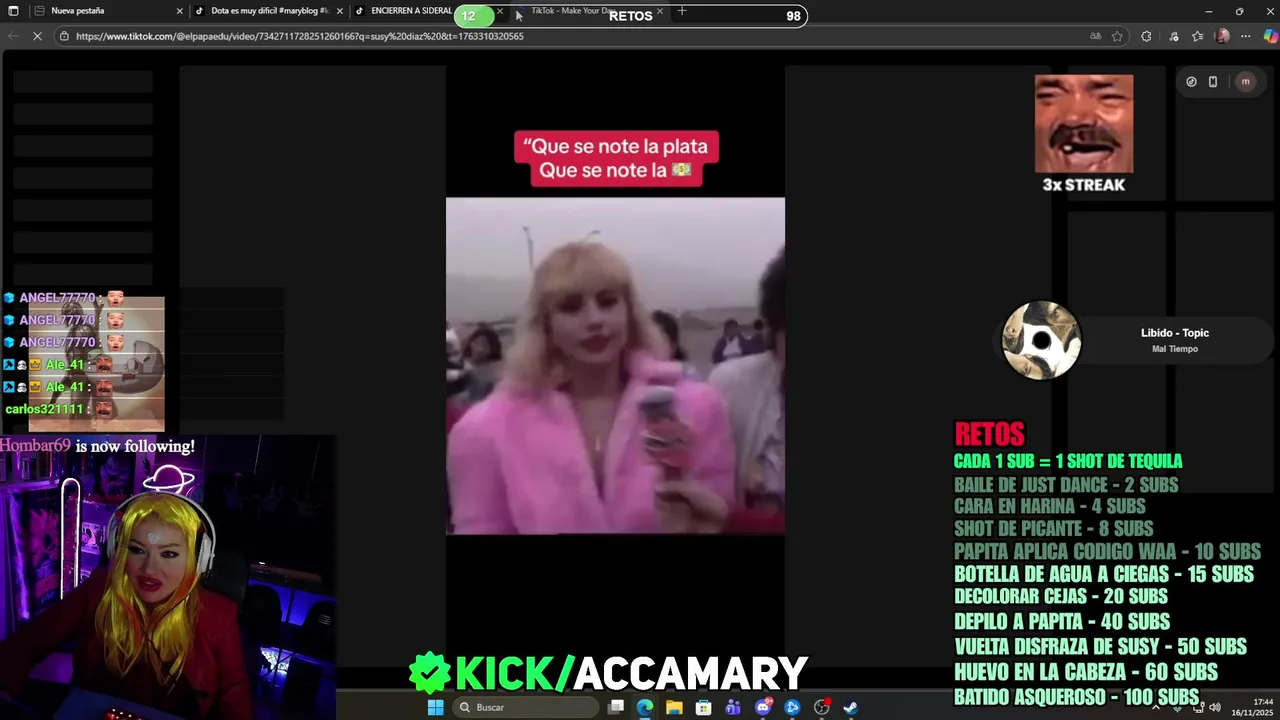Click PAPITA APLICA CODIGO WAA - 10 SUBS
Screen dimensions: 1280x720
click(1107, 552)
